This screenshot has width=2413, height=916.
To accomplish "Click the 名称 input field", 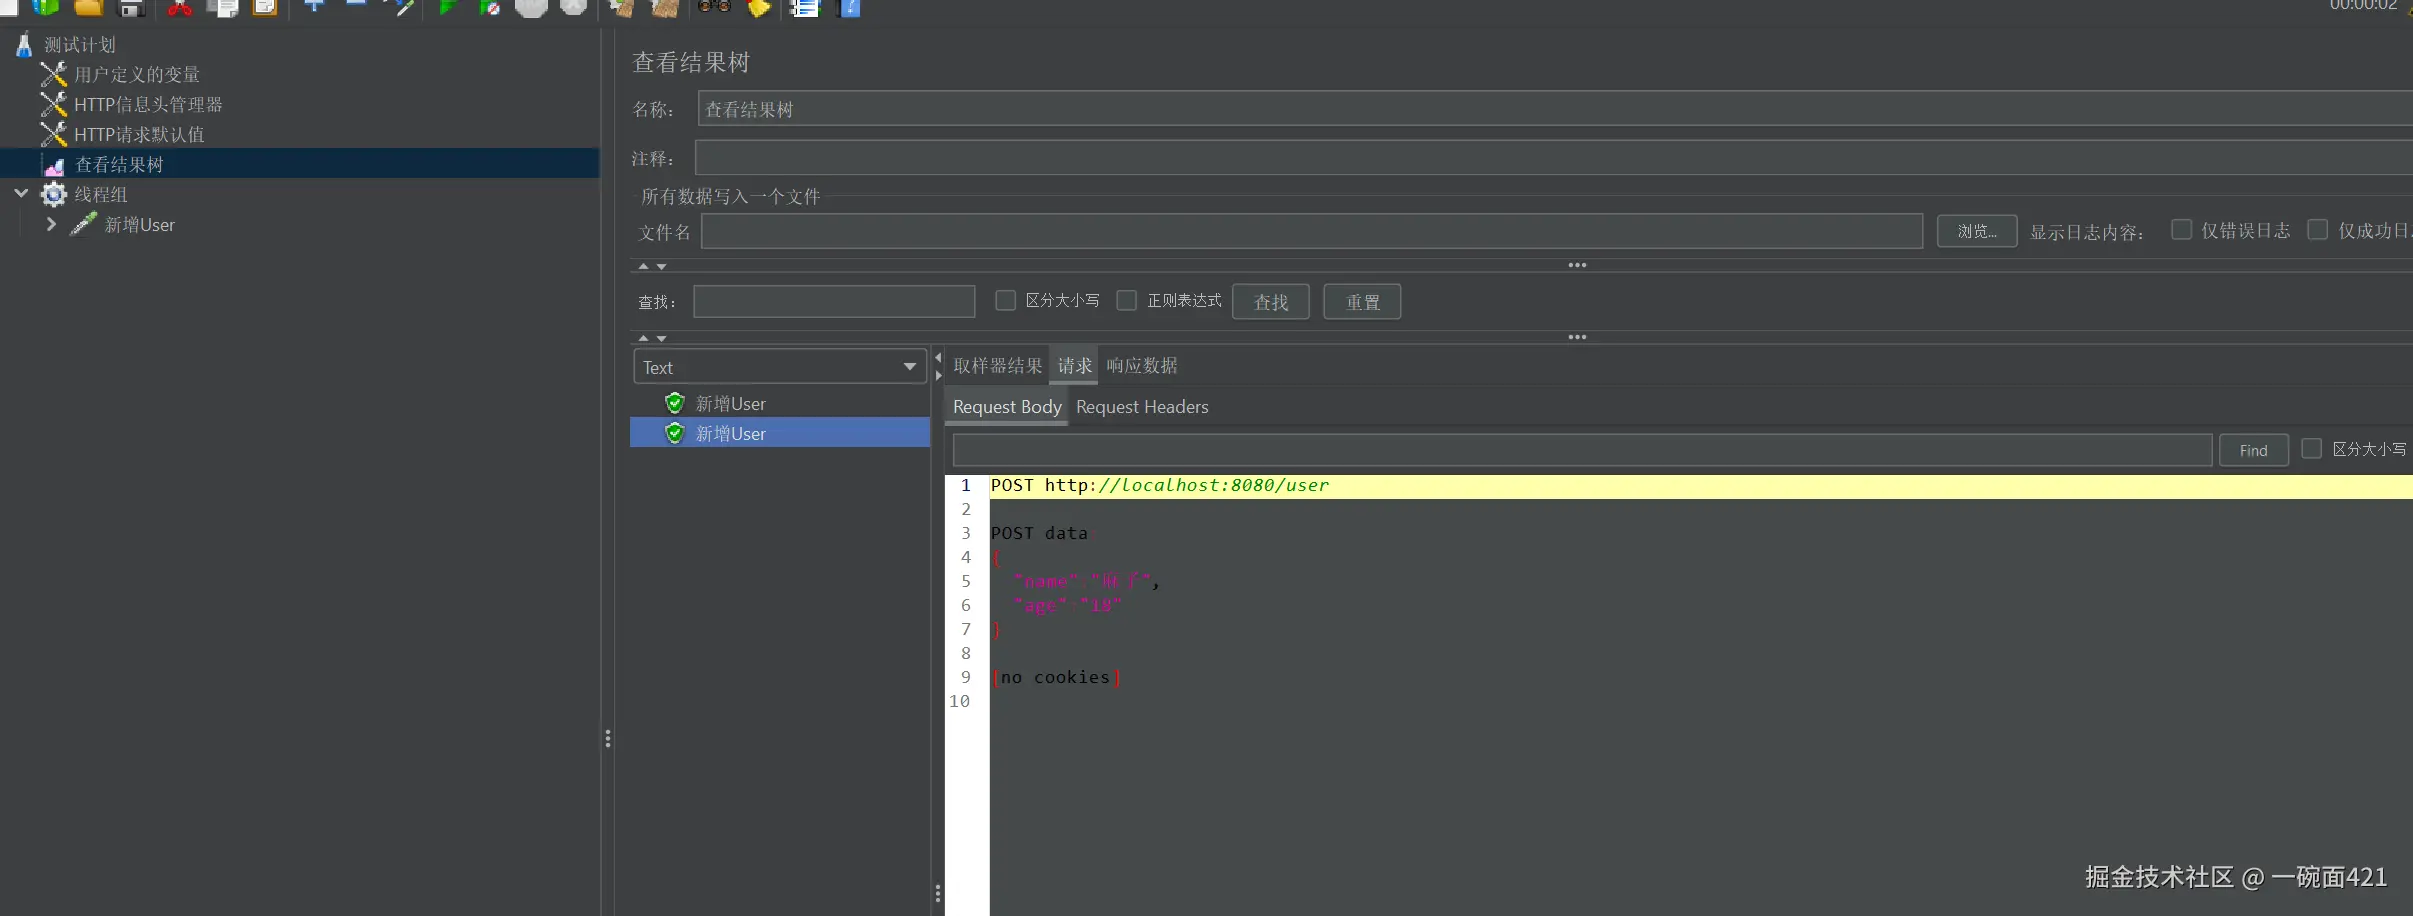I will pyautogui.click(x=1555, y=109).
